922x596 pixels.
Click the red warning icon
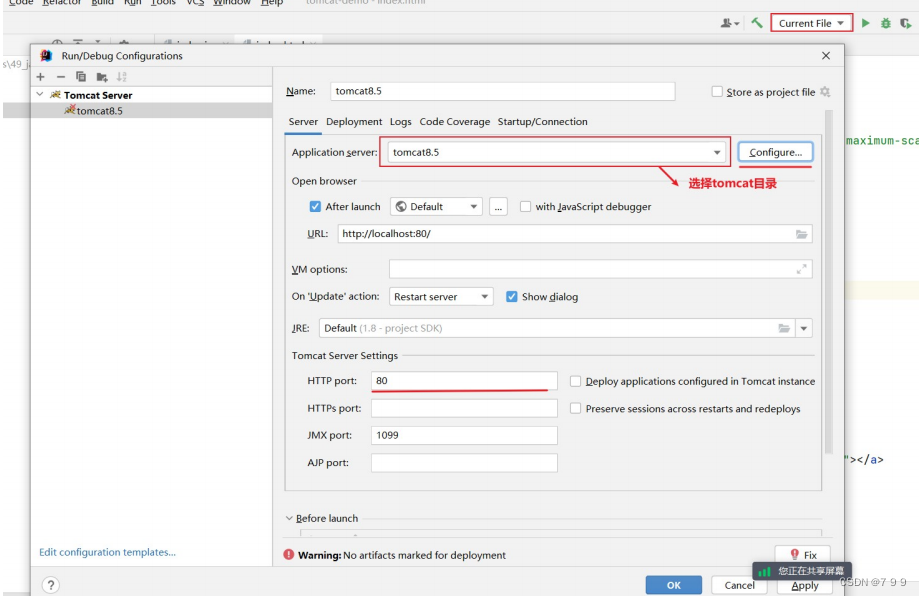click(x=289, y=554)
